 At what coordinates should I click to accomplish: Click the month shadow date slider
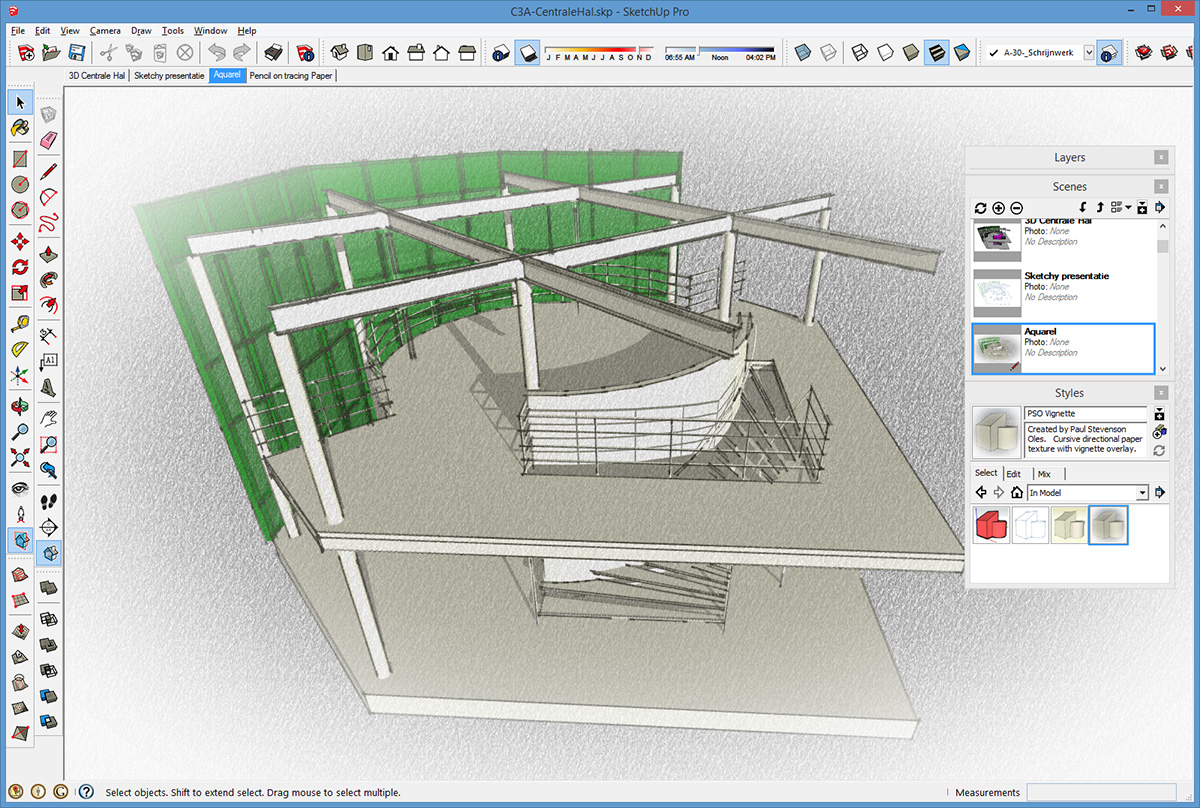[x=598, y=52]
